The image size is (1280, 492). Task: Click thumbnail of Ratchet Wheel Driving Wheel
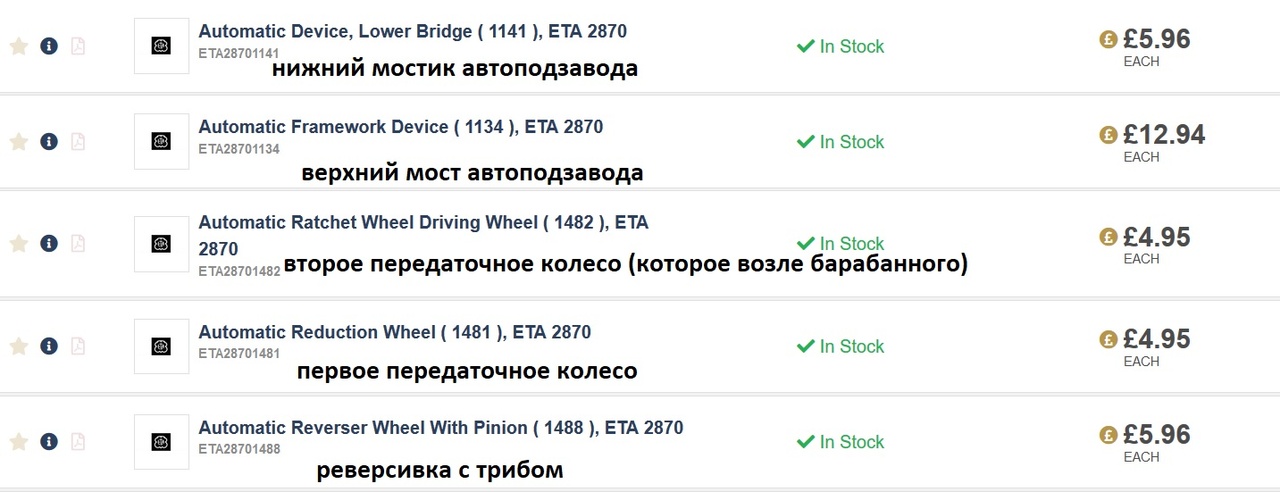click(161, 244)
